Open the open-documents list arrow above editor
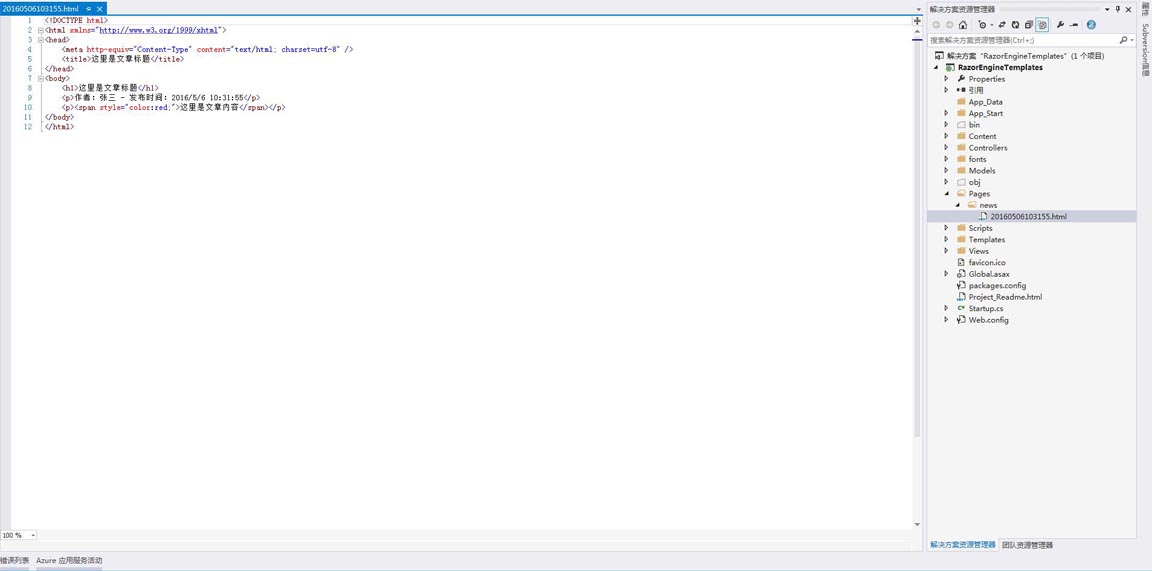This screenshot has width=1152, height=571. [x=918, y=10]
